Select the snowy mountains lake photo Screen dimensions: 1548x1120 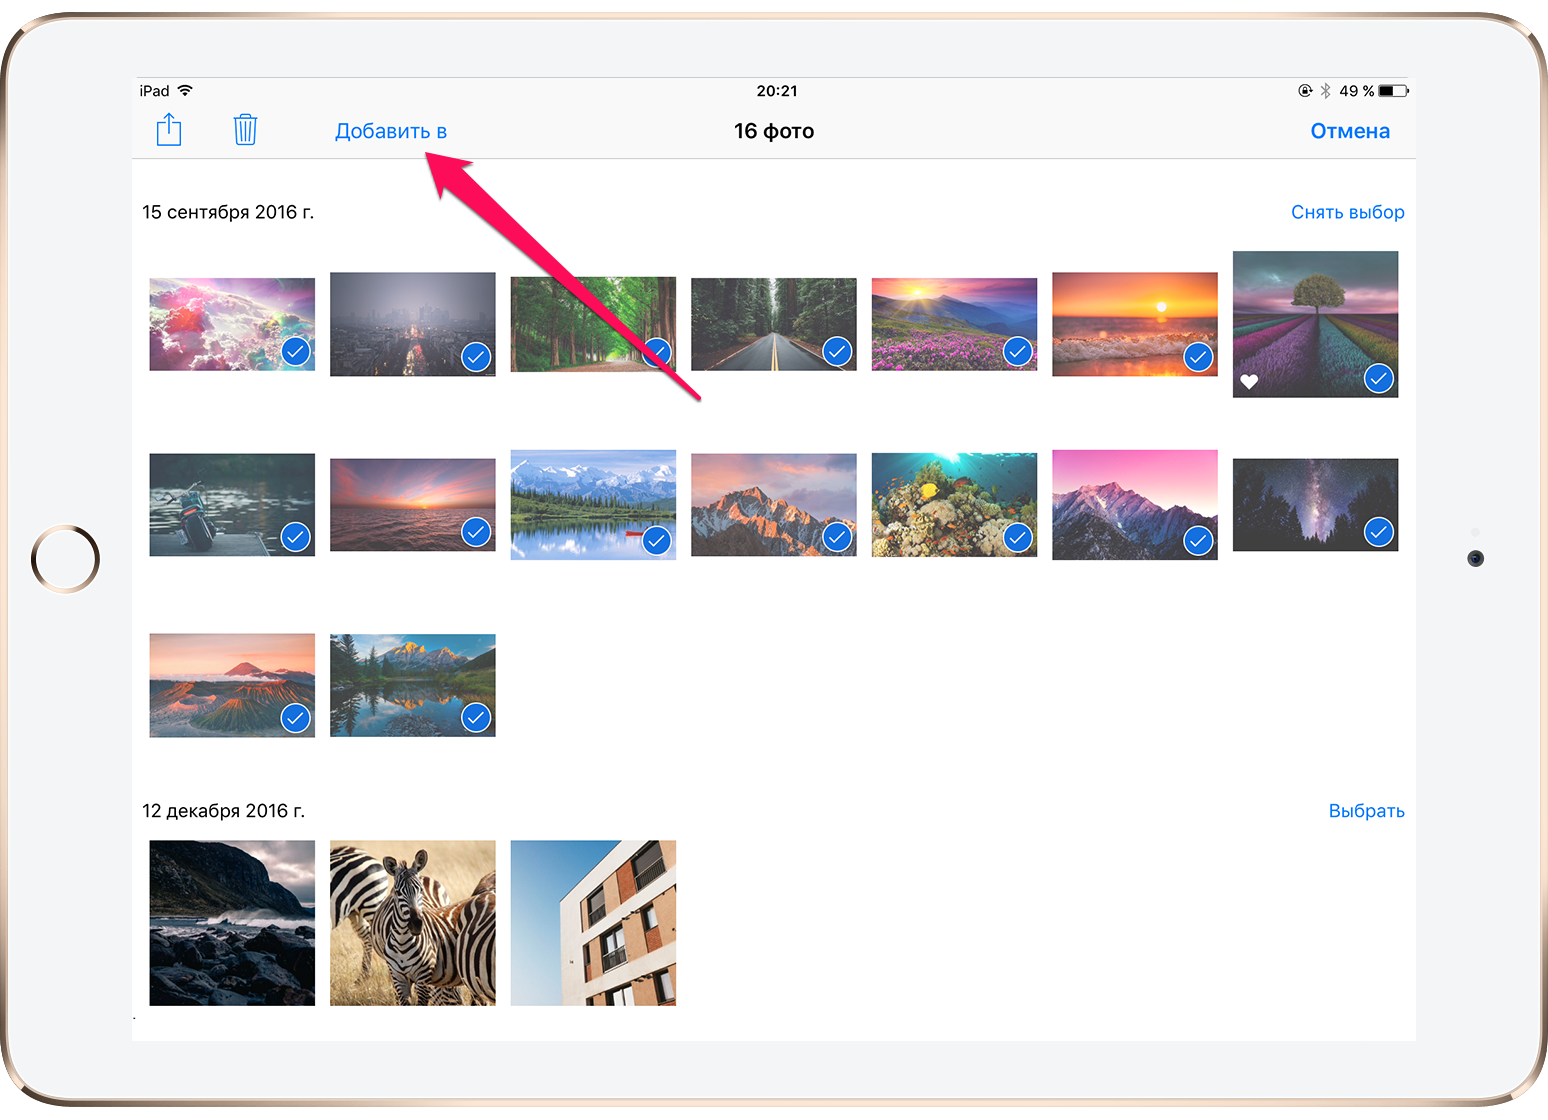[593, 505]
